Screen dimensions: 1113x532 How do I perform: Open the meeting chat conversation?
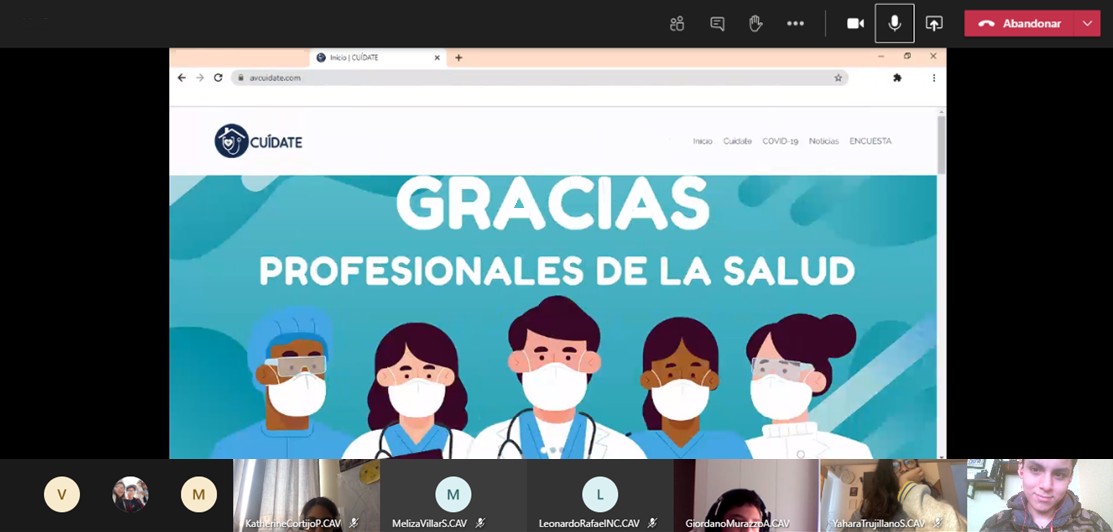coord(717,23)
